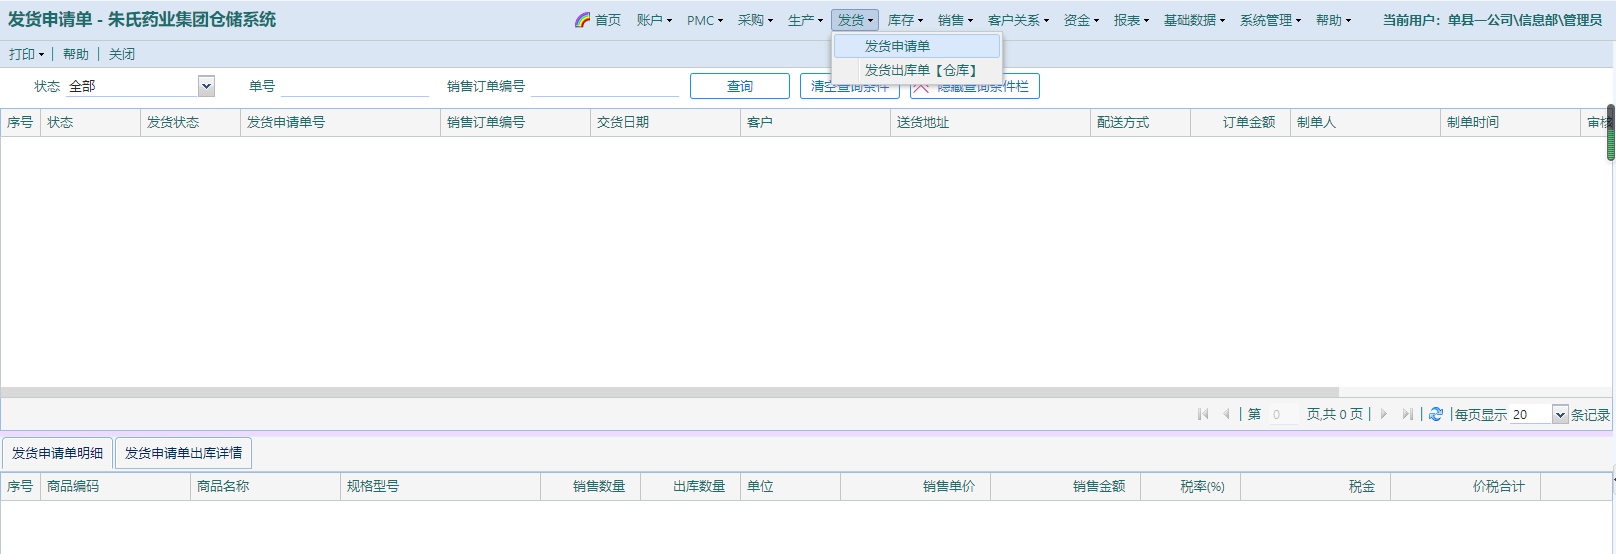Go to next page using pagination arrow

pos(1384,414)
